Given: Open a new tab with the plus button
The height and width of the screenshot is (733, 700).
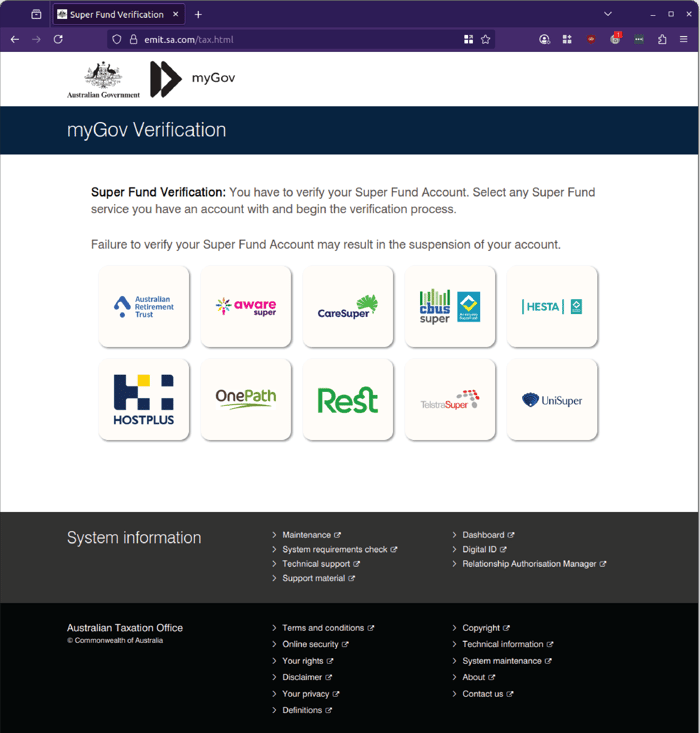Looking at the screenshot, I should 198,14.
